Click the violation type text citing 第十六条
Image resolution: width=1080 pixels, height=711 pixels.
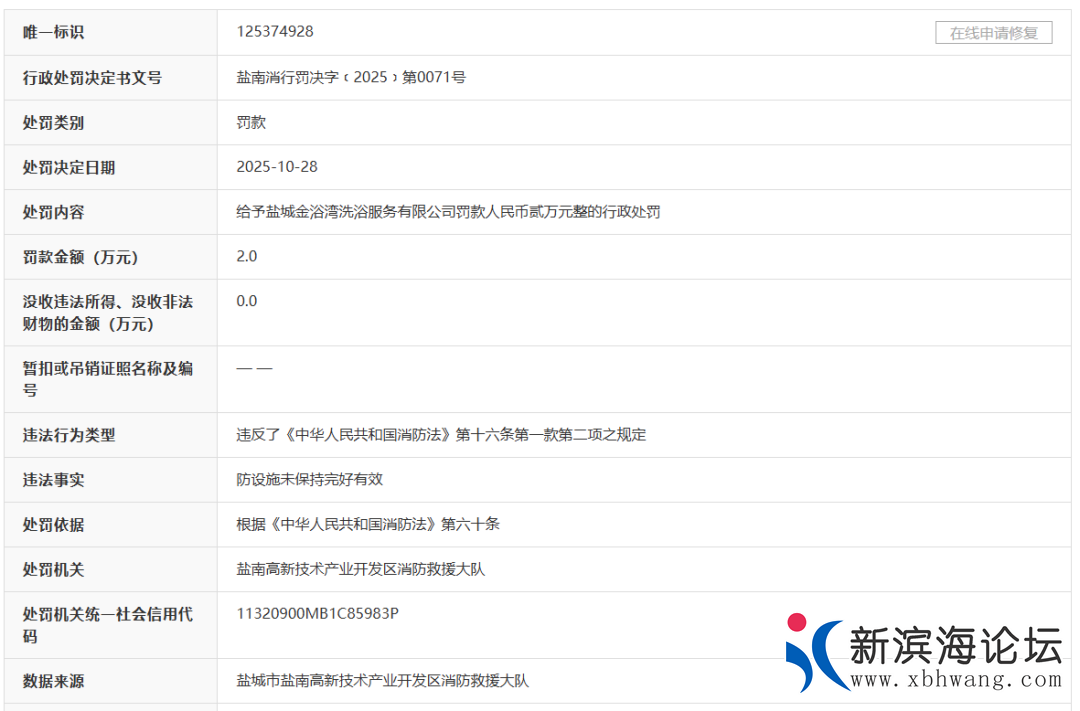click(x=441, y=435)
